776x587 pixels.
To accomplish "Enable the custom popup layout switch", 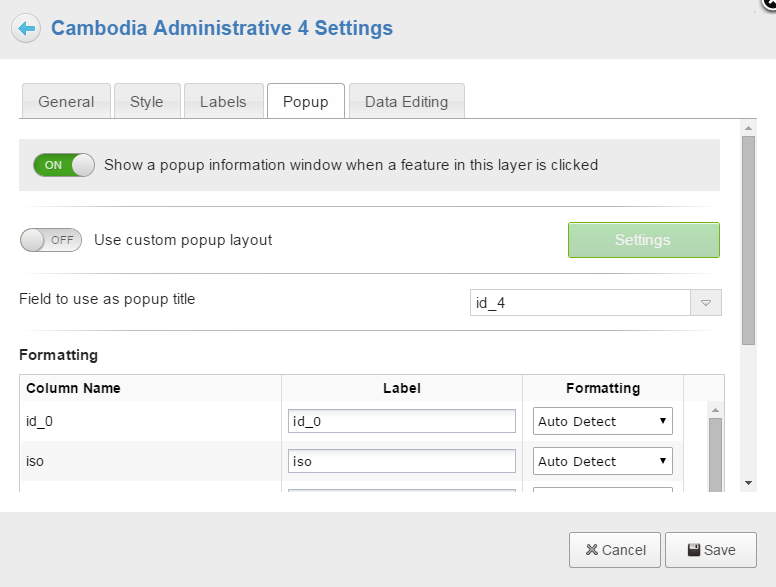I will point(51,240).
